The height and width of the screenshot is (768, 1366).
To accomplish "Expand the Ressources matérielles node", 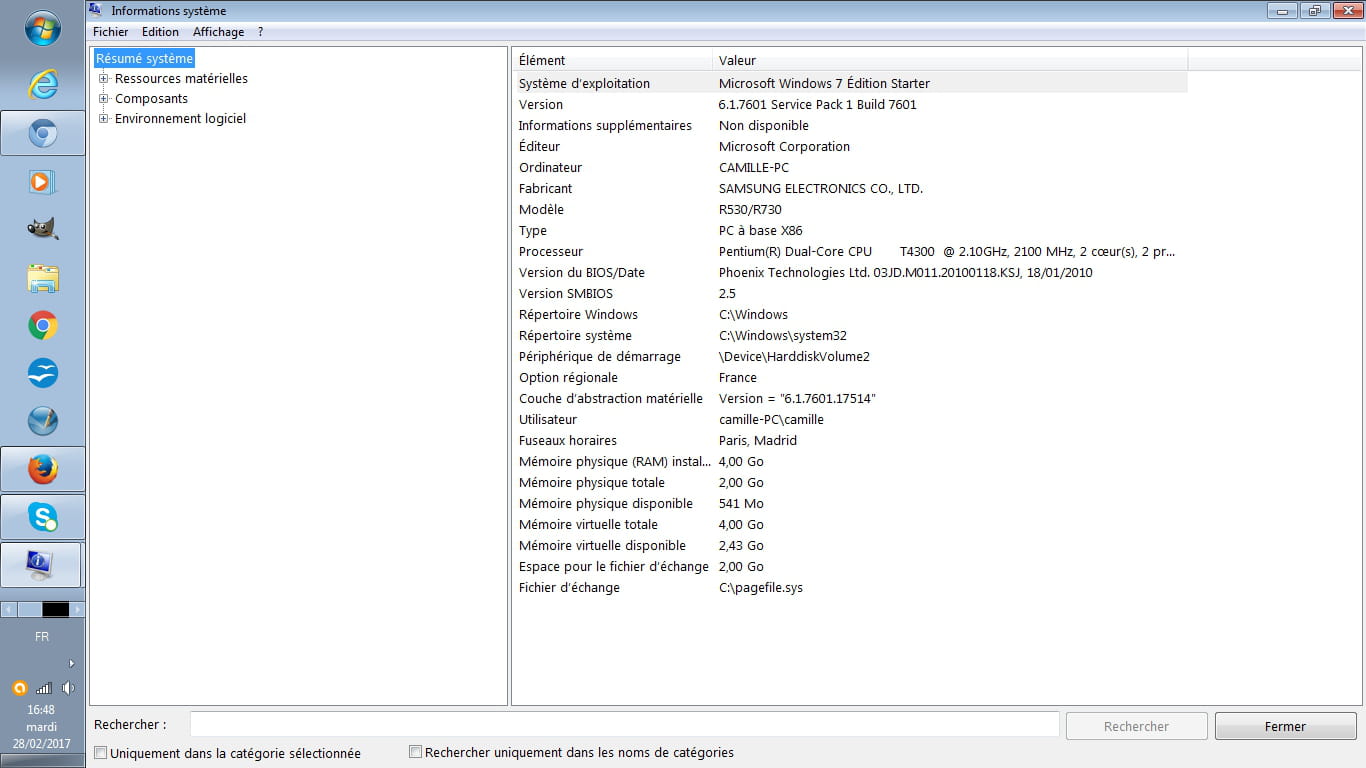I will point(104,78).
